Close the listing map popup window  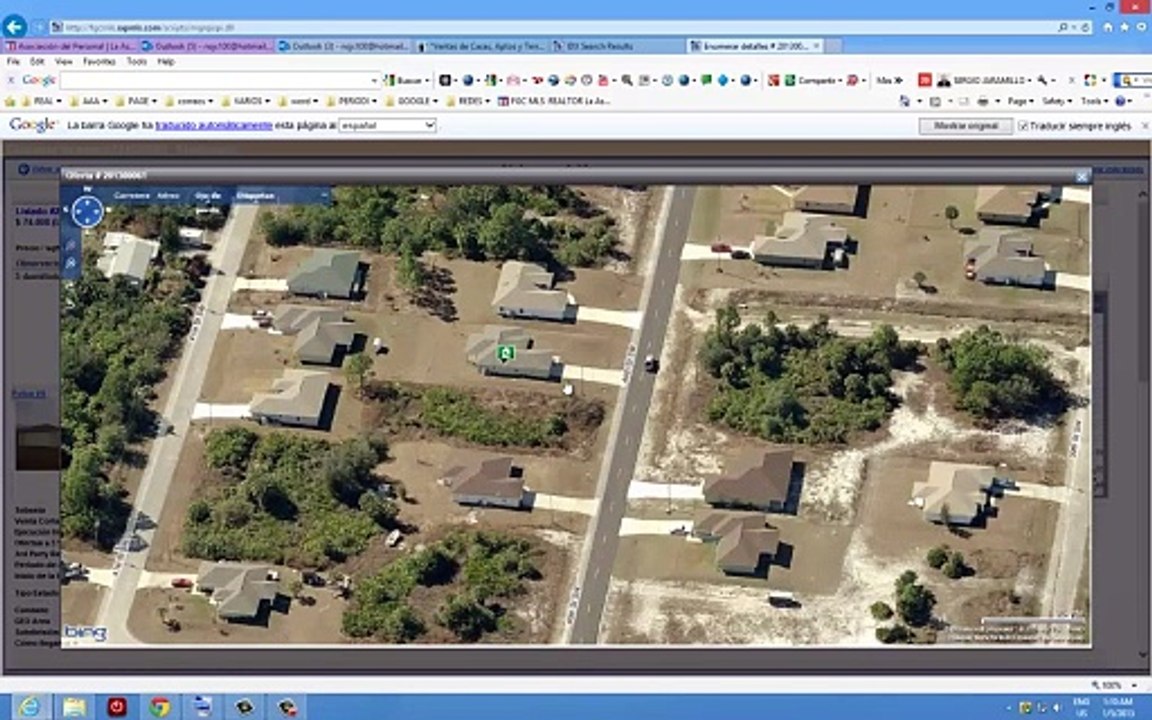(1081, 176)
